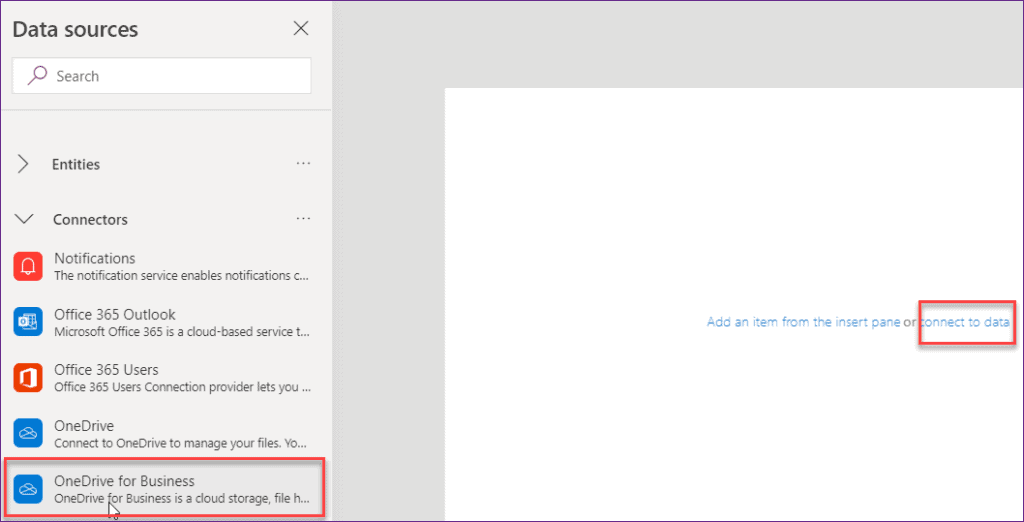Image resolution: width=1024 pixels, height=522 pixels.
Task: Click 'Connect to OneDrive to manage' description
Action: [180, 443]
